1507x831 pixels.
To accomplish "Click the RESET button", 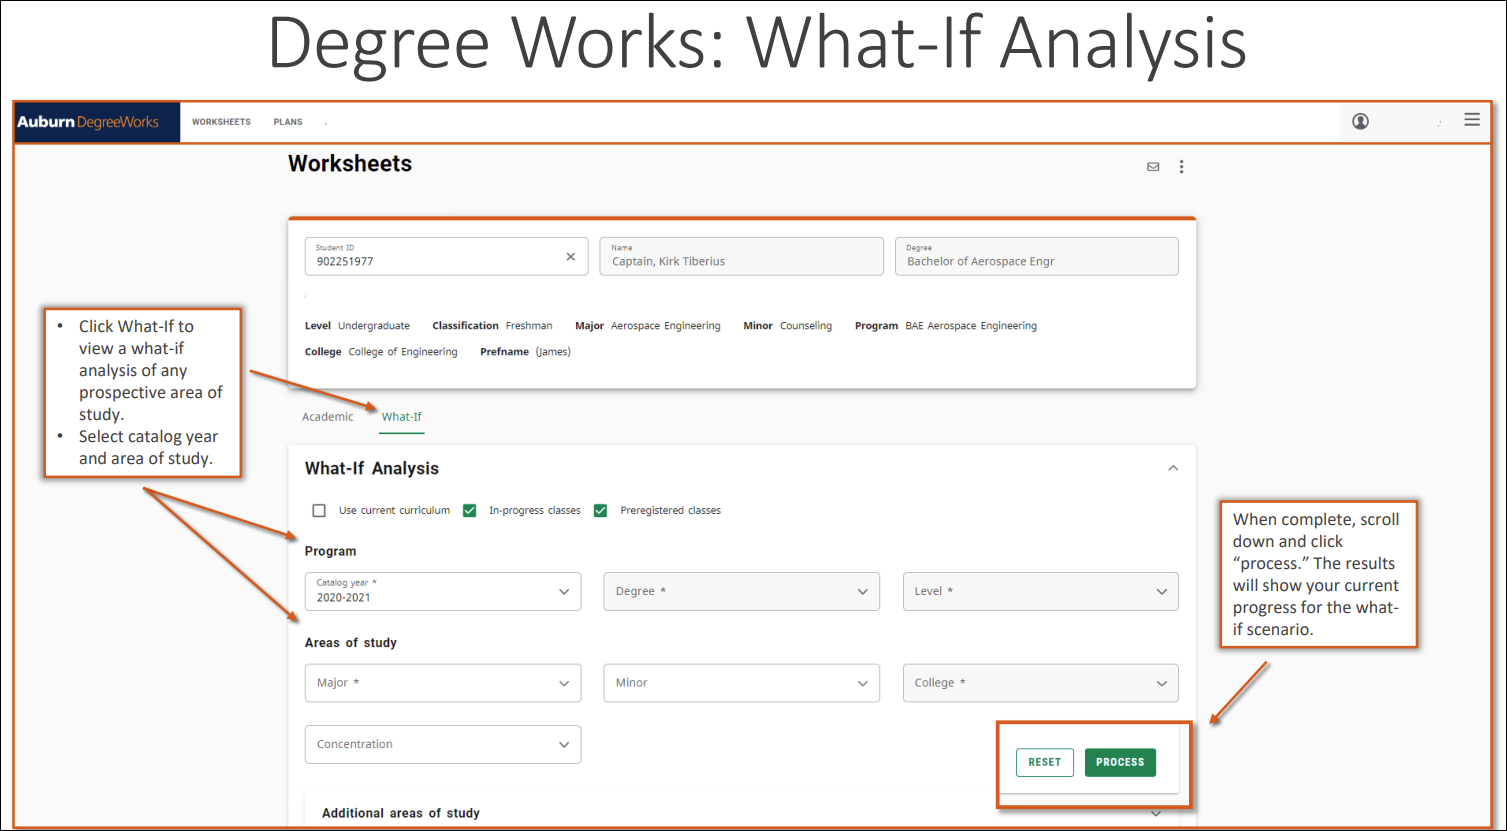I will [1044, 762].
